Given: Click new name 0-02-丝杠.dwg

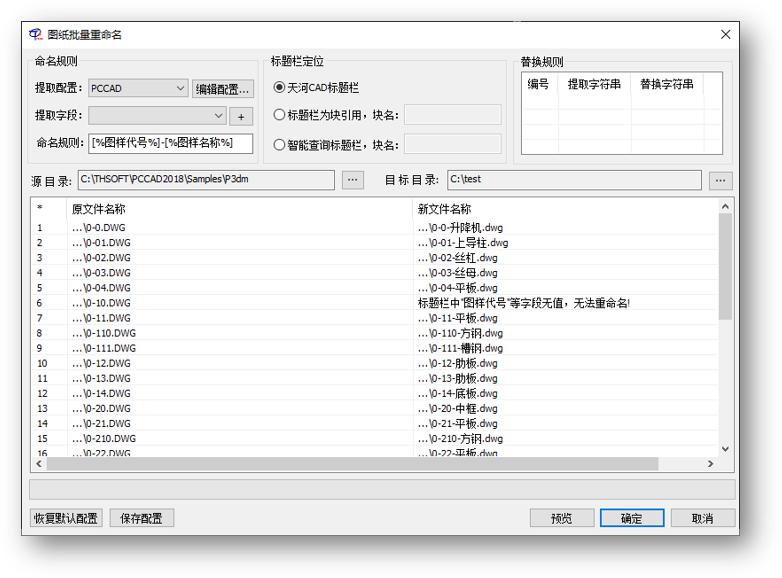Looking at the screenshot, I should click(x=458, y=258).
